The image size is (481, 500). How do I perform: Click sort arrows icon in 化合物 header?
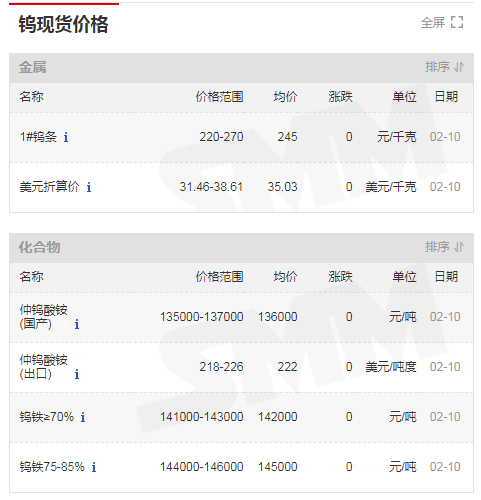pyautogui.click(x=459, y=247)
